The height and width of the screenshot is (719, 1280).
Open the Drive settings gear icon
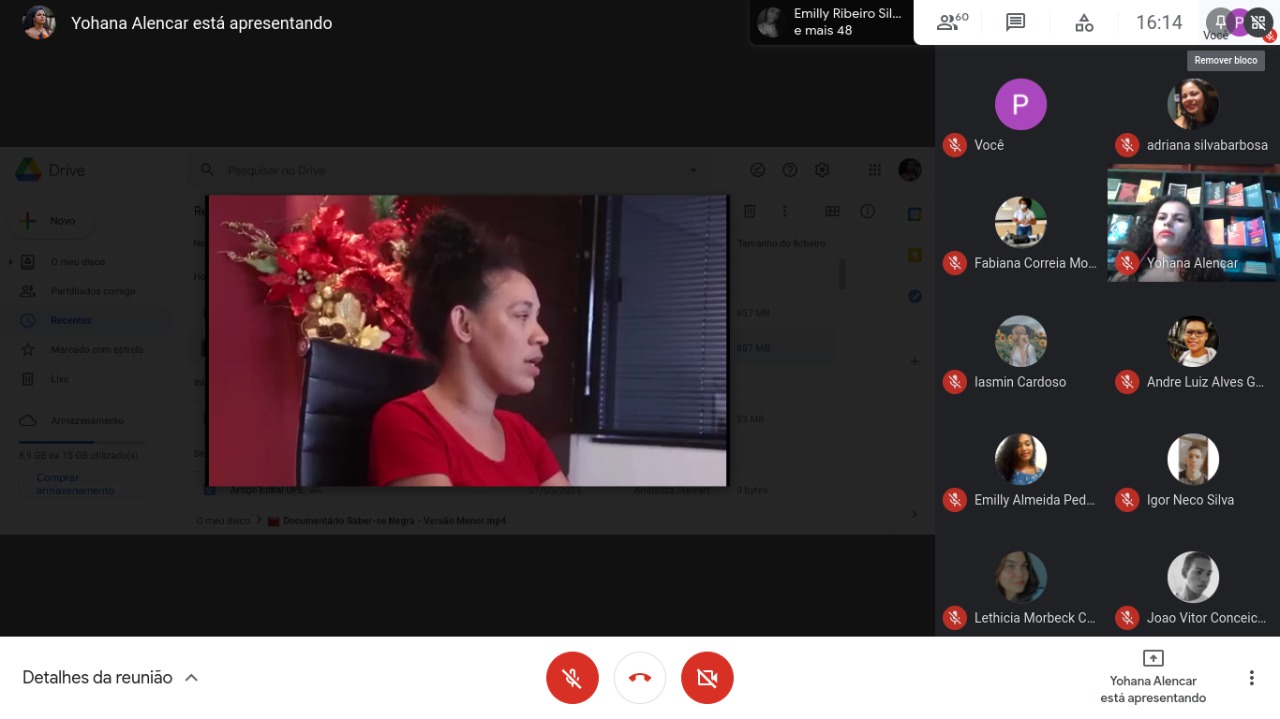coord(822,170)
